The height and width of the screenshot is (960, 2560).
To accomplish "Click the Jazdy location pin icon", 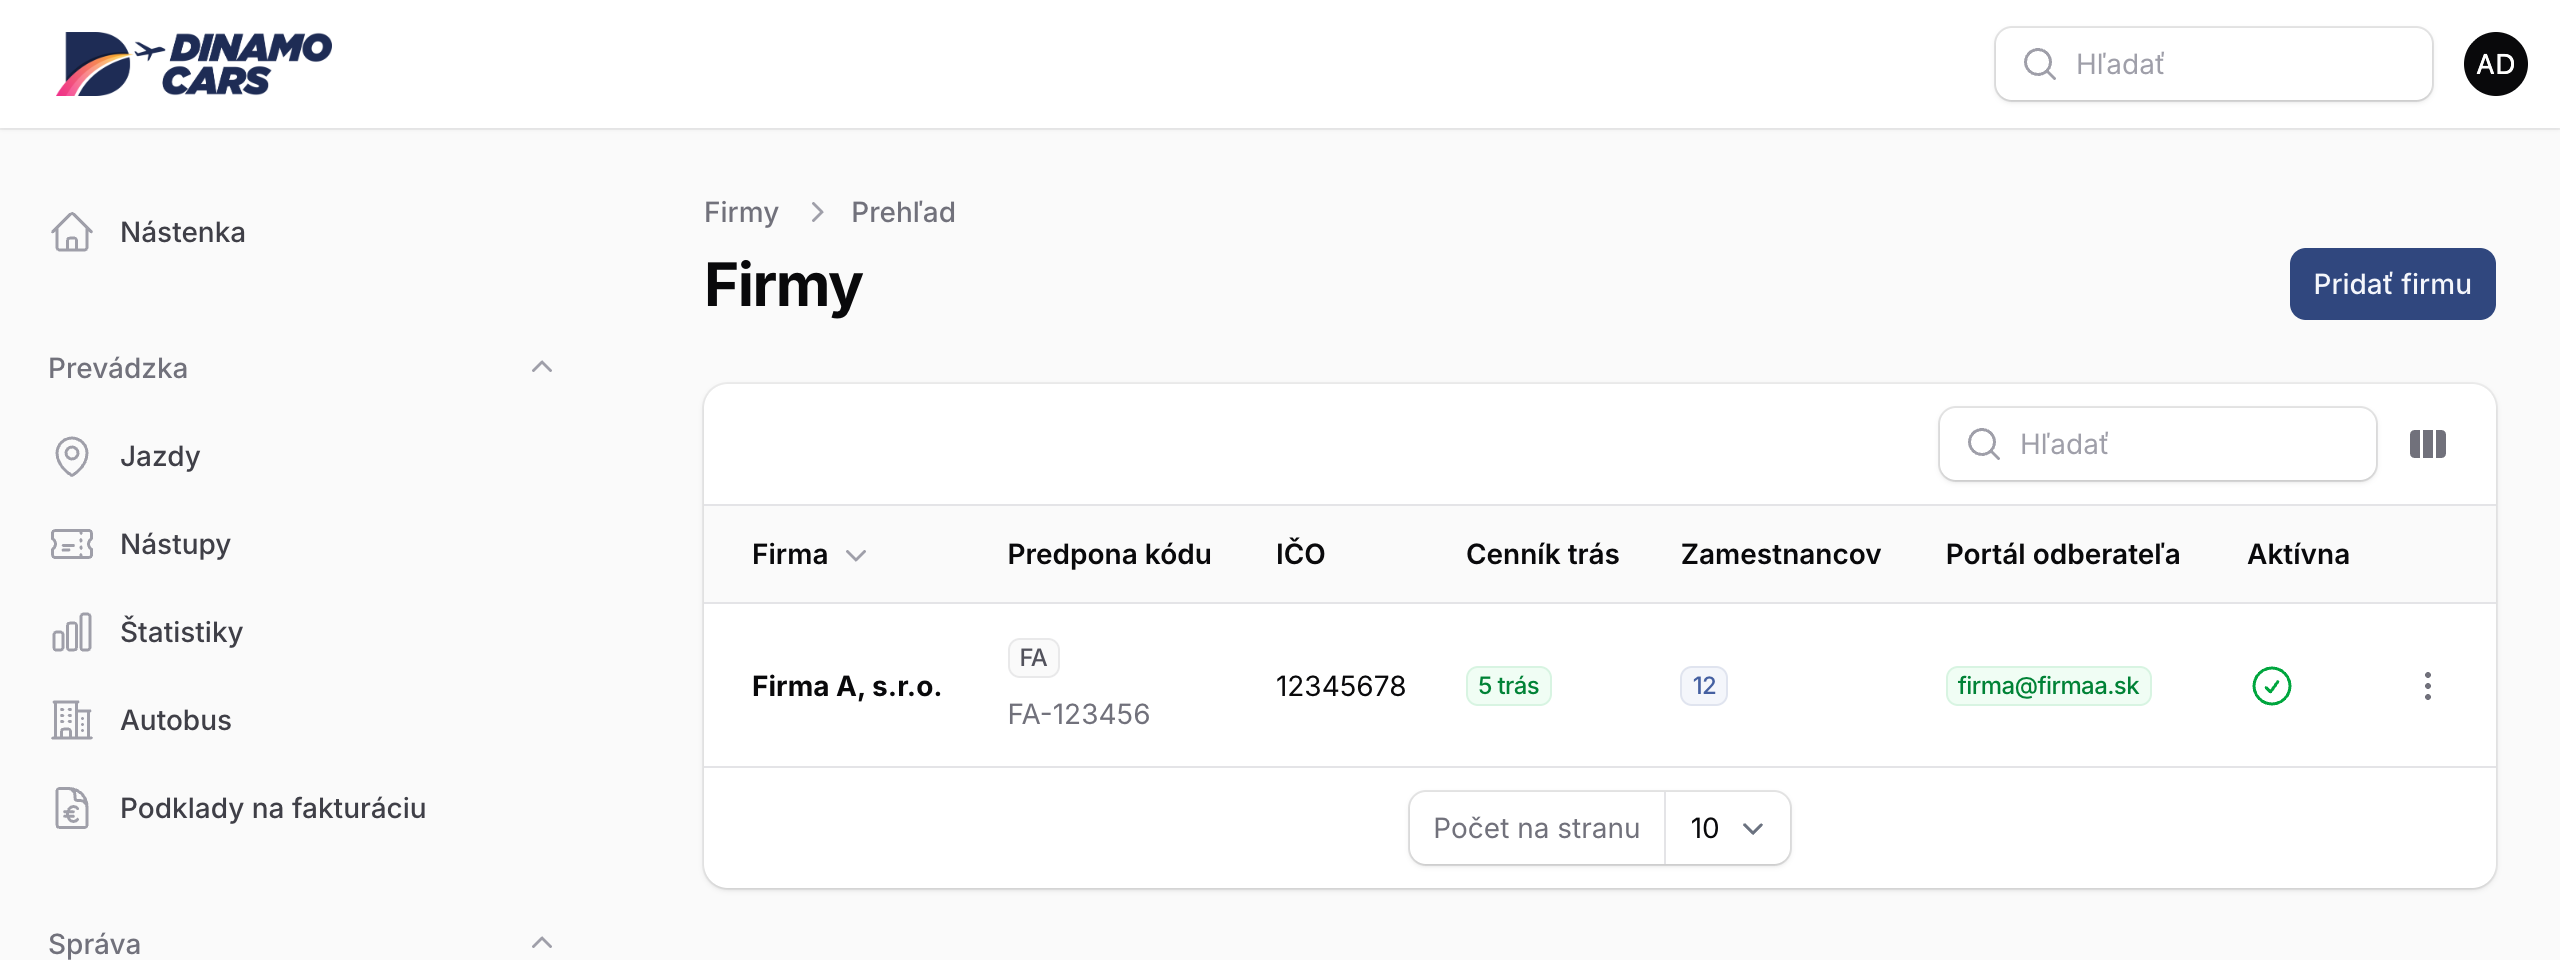I will coord(72,456).
